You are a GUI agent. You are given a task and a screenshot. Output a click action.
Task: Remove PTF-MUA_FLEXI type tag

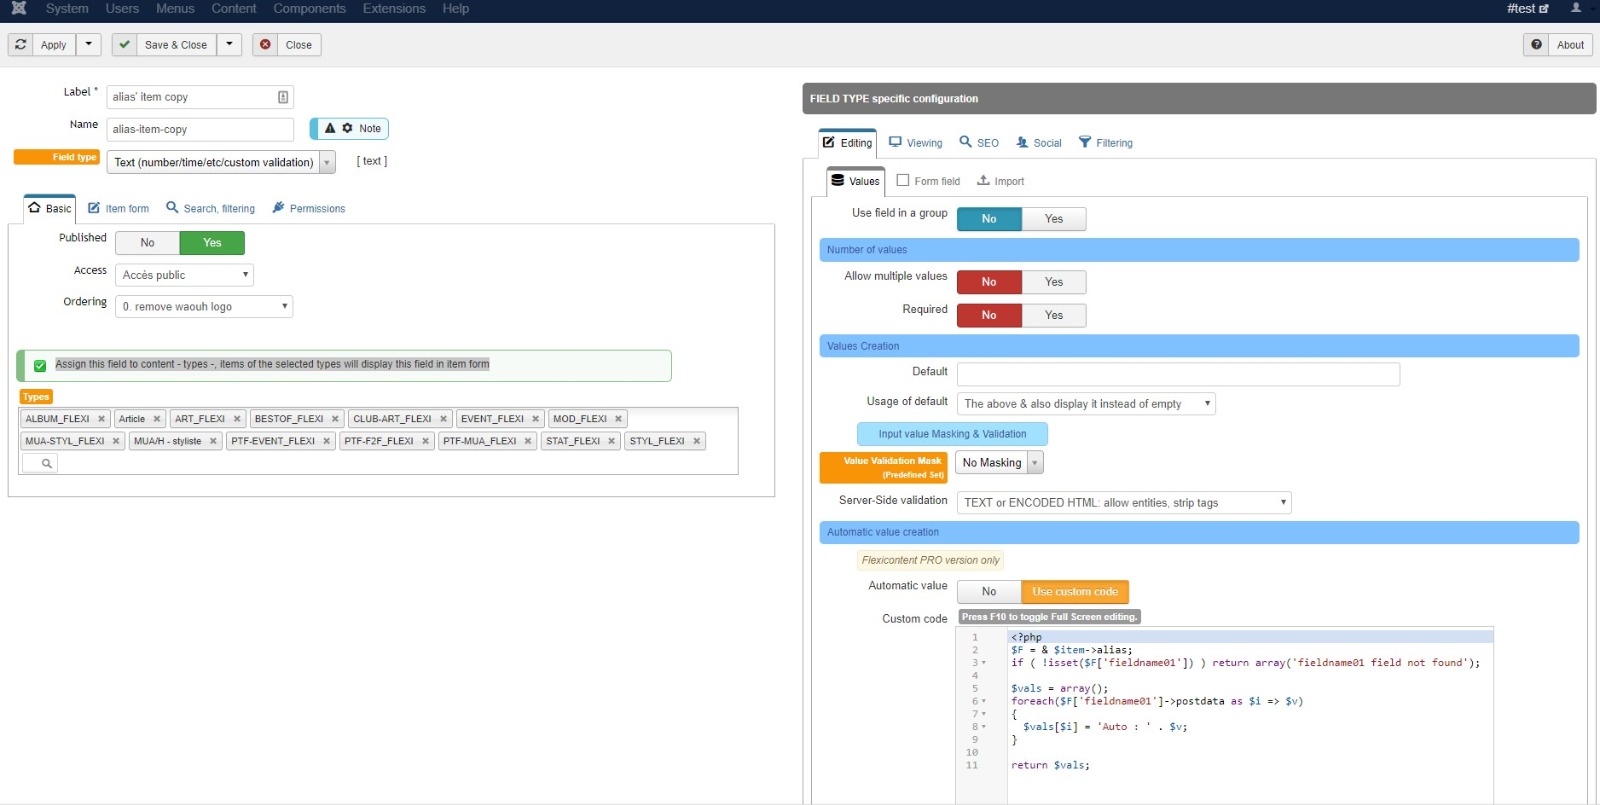click(528, 441)
